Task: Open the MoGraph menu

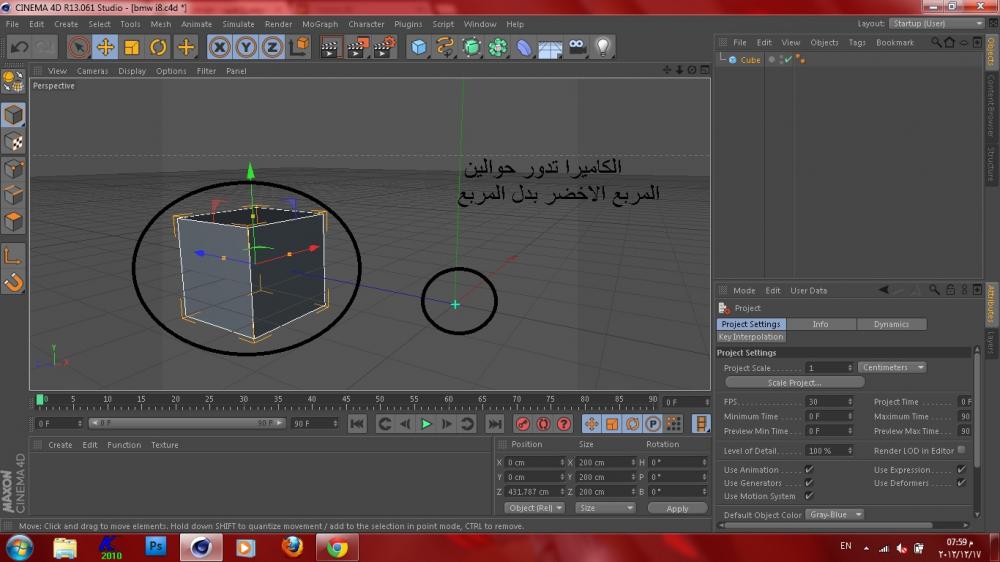Action: [x=320, y=24]
